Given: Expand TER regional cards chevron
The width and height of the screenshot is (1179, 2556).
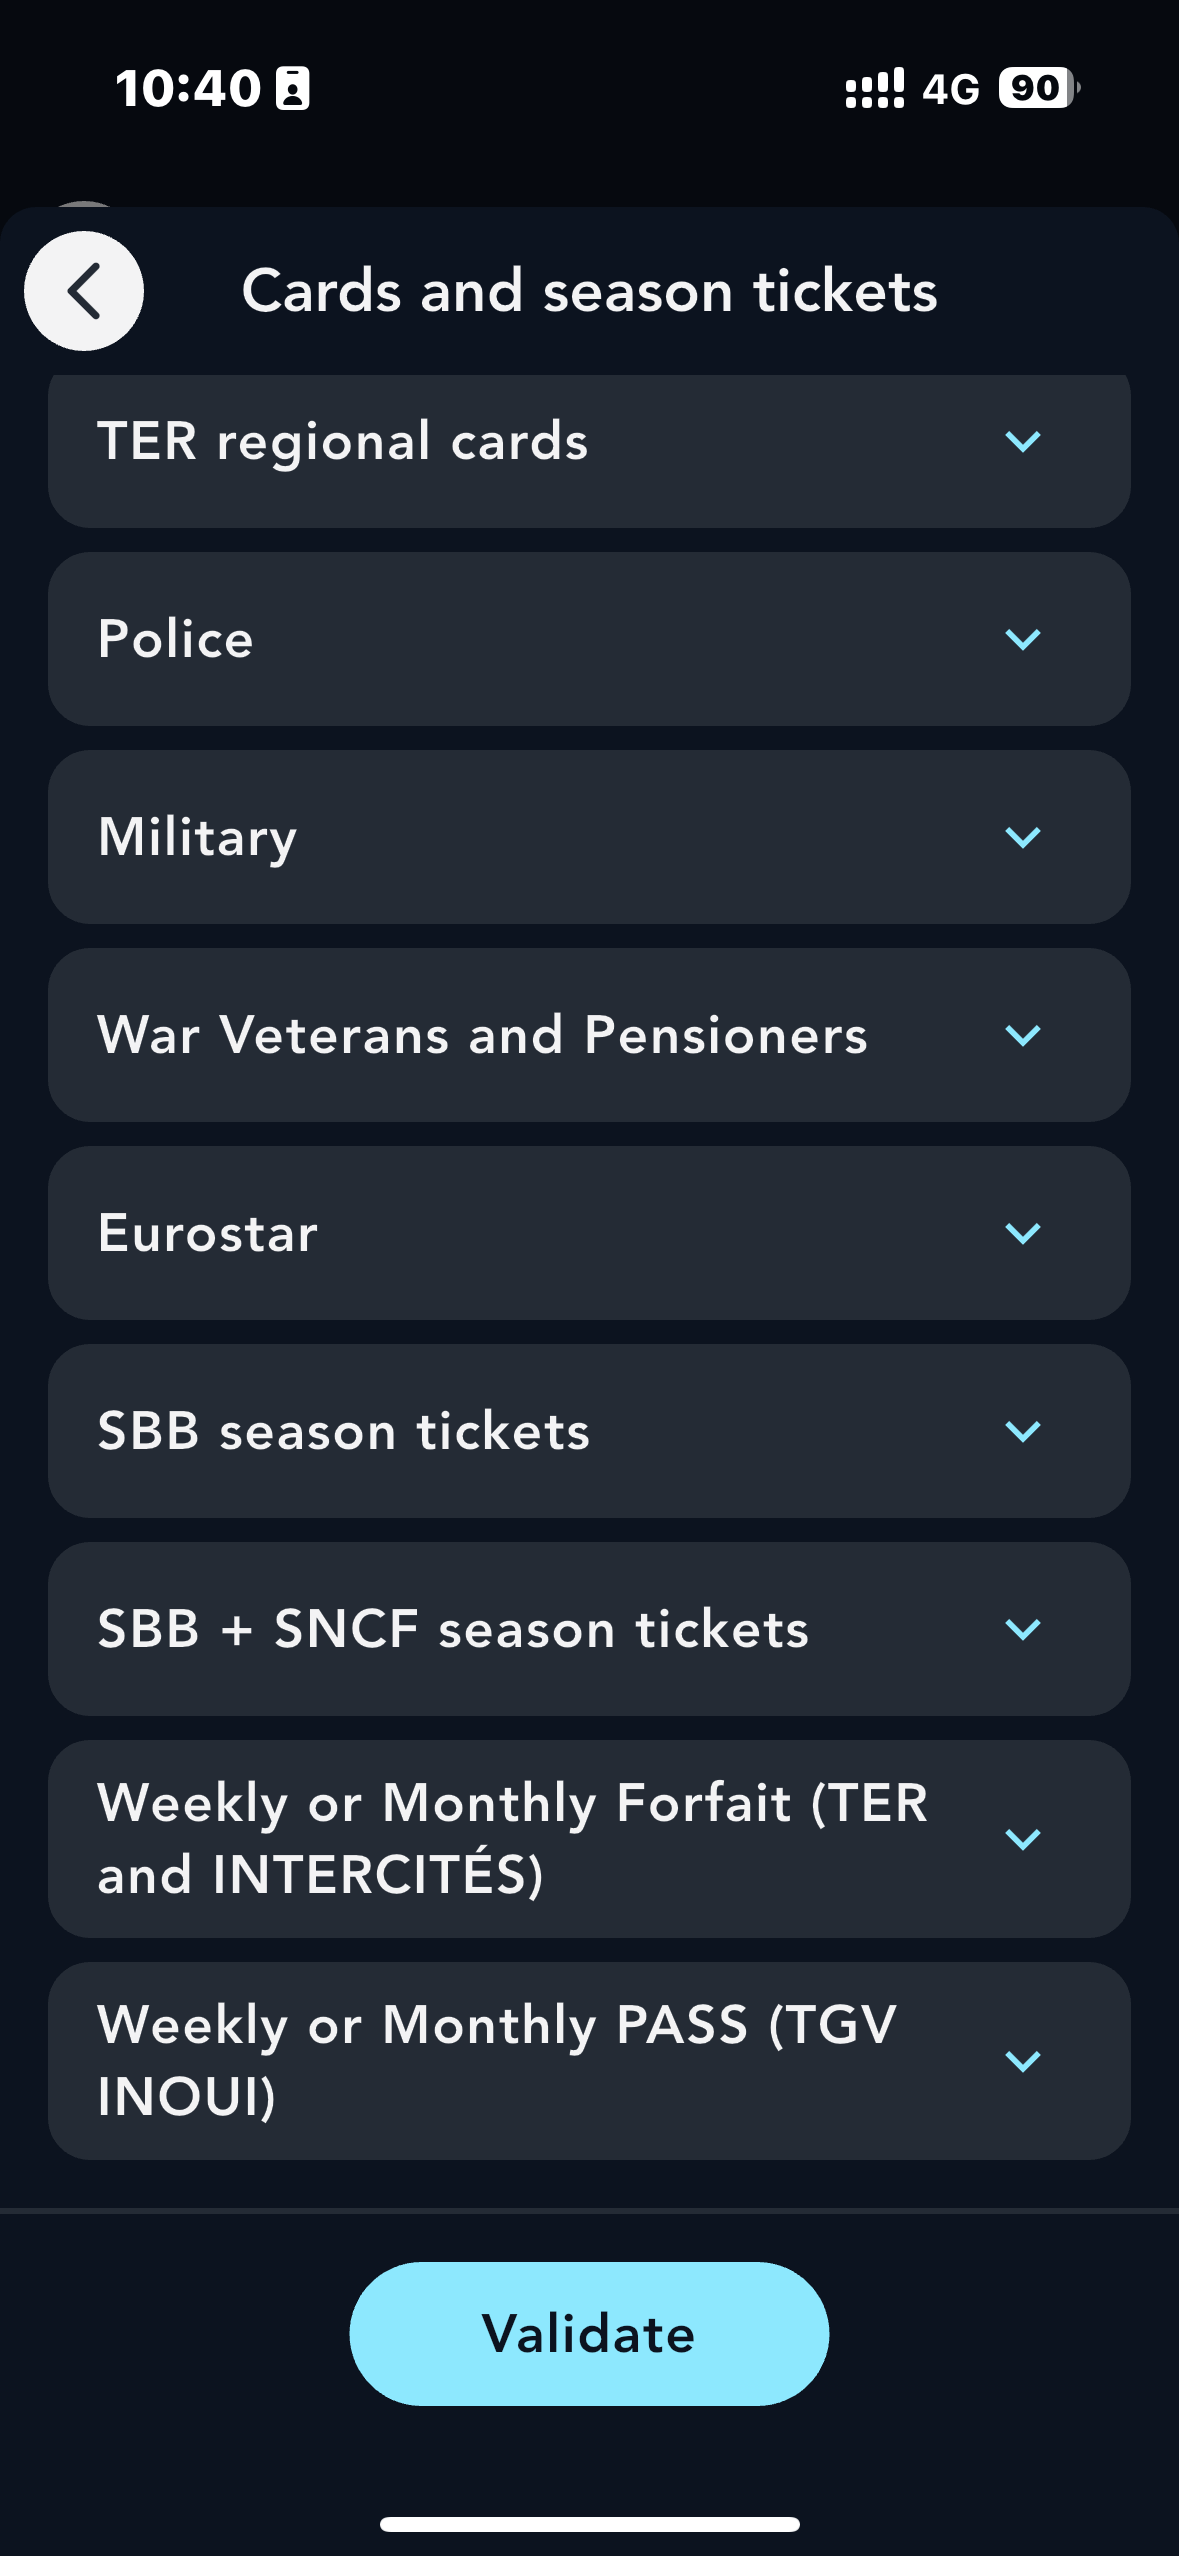Looking at the screenshot, I should tap(1022, 441).
